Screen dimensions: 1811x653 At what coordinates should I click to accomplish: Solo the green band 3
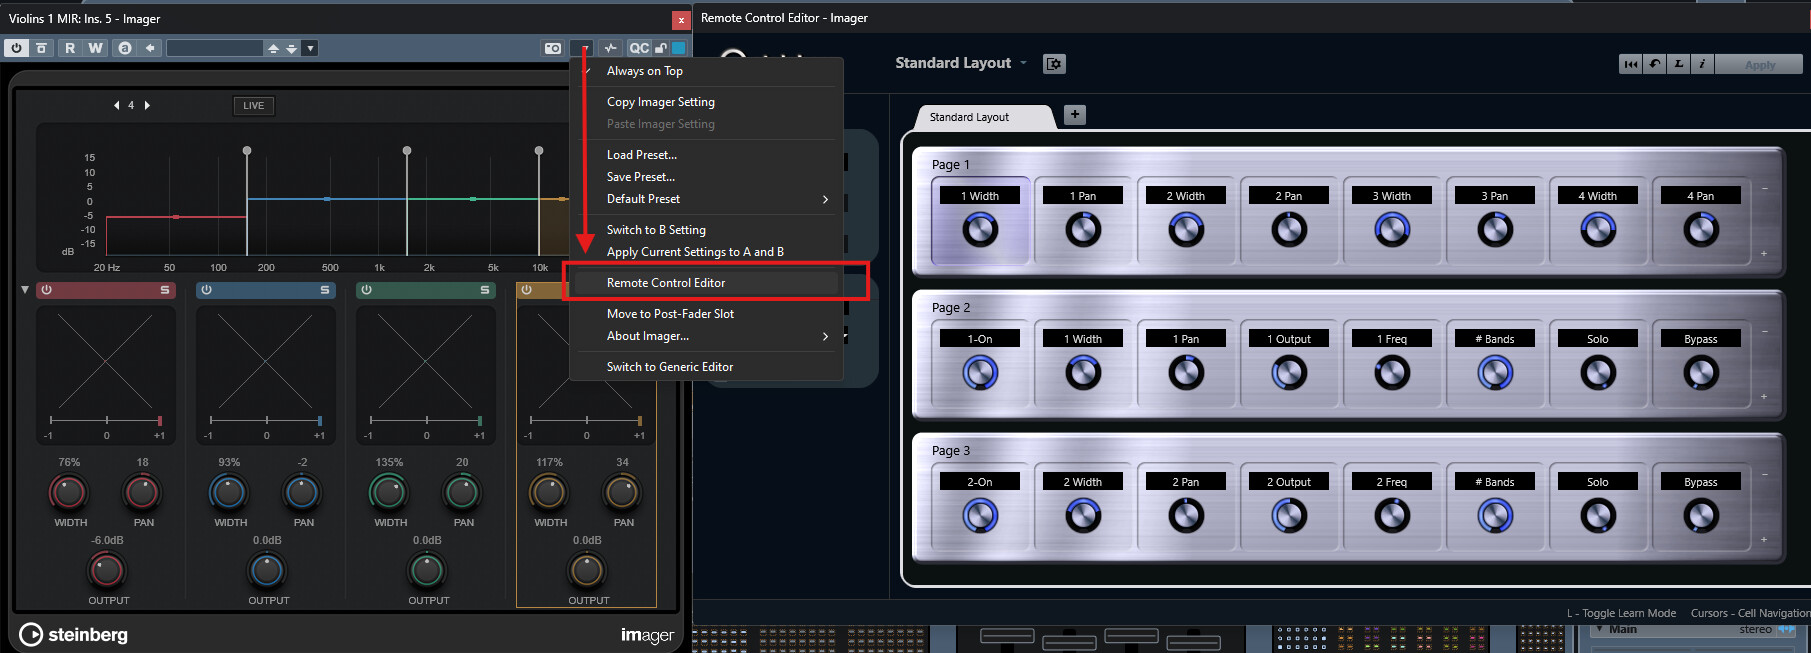(x=485, y=290)
